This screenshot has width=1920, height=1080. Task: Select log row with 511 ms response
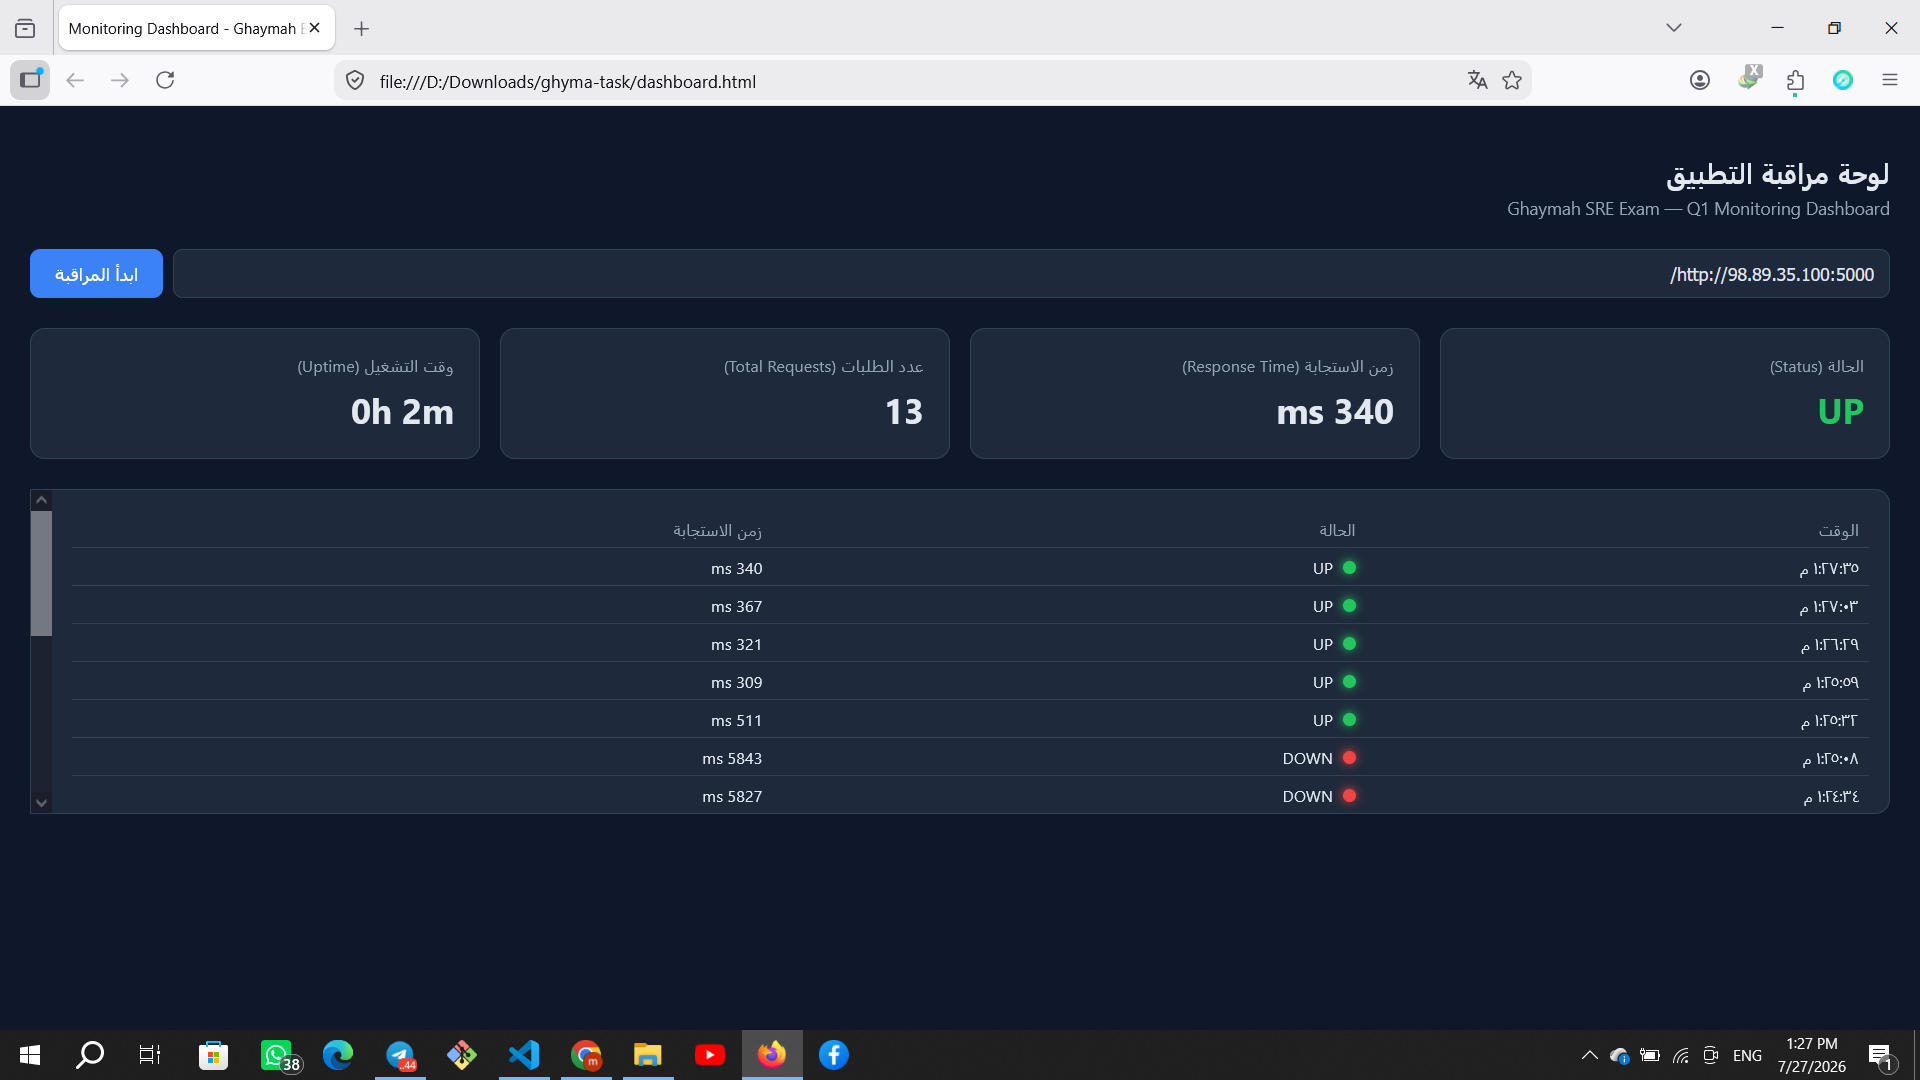[x=970, y=720]
